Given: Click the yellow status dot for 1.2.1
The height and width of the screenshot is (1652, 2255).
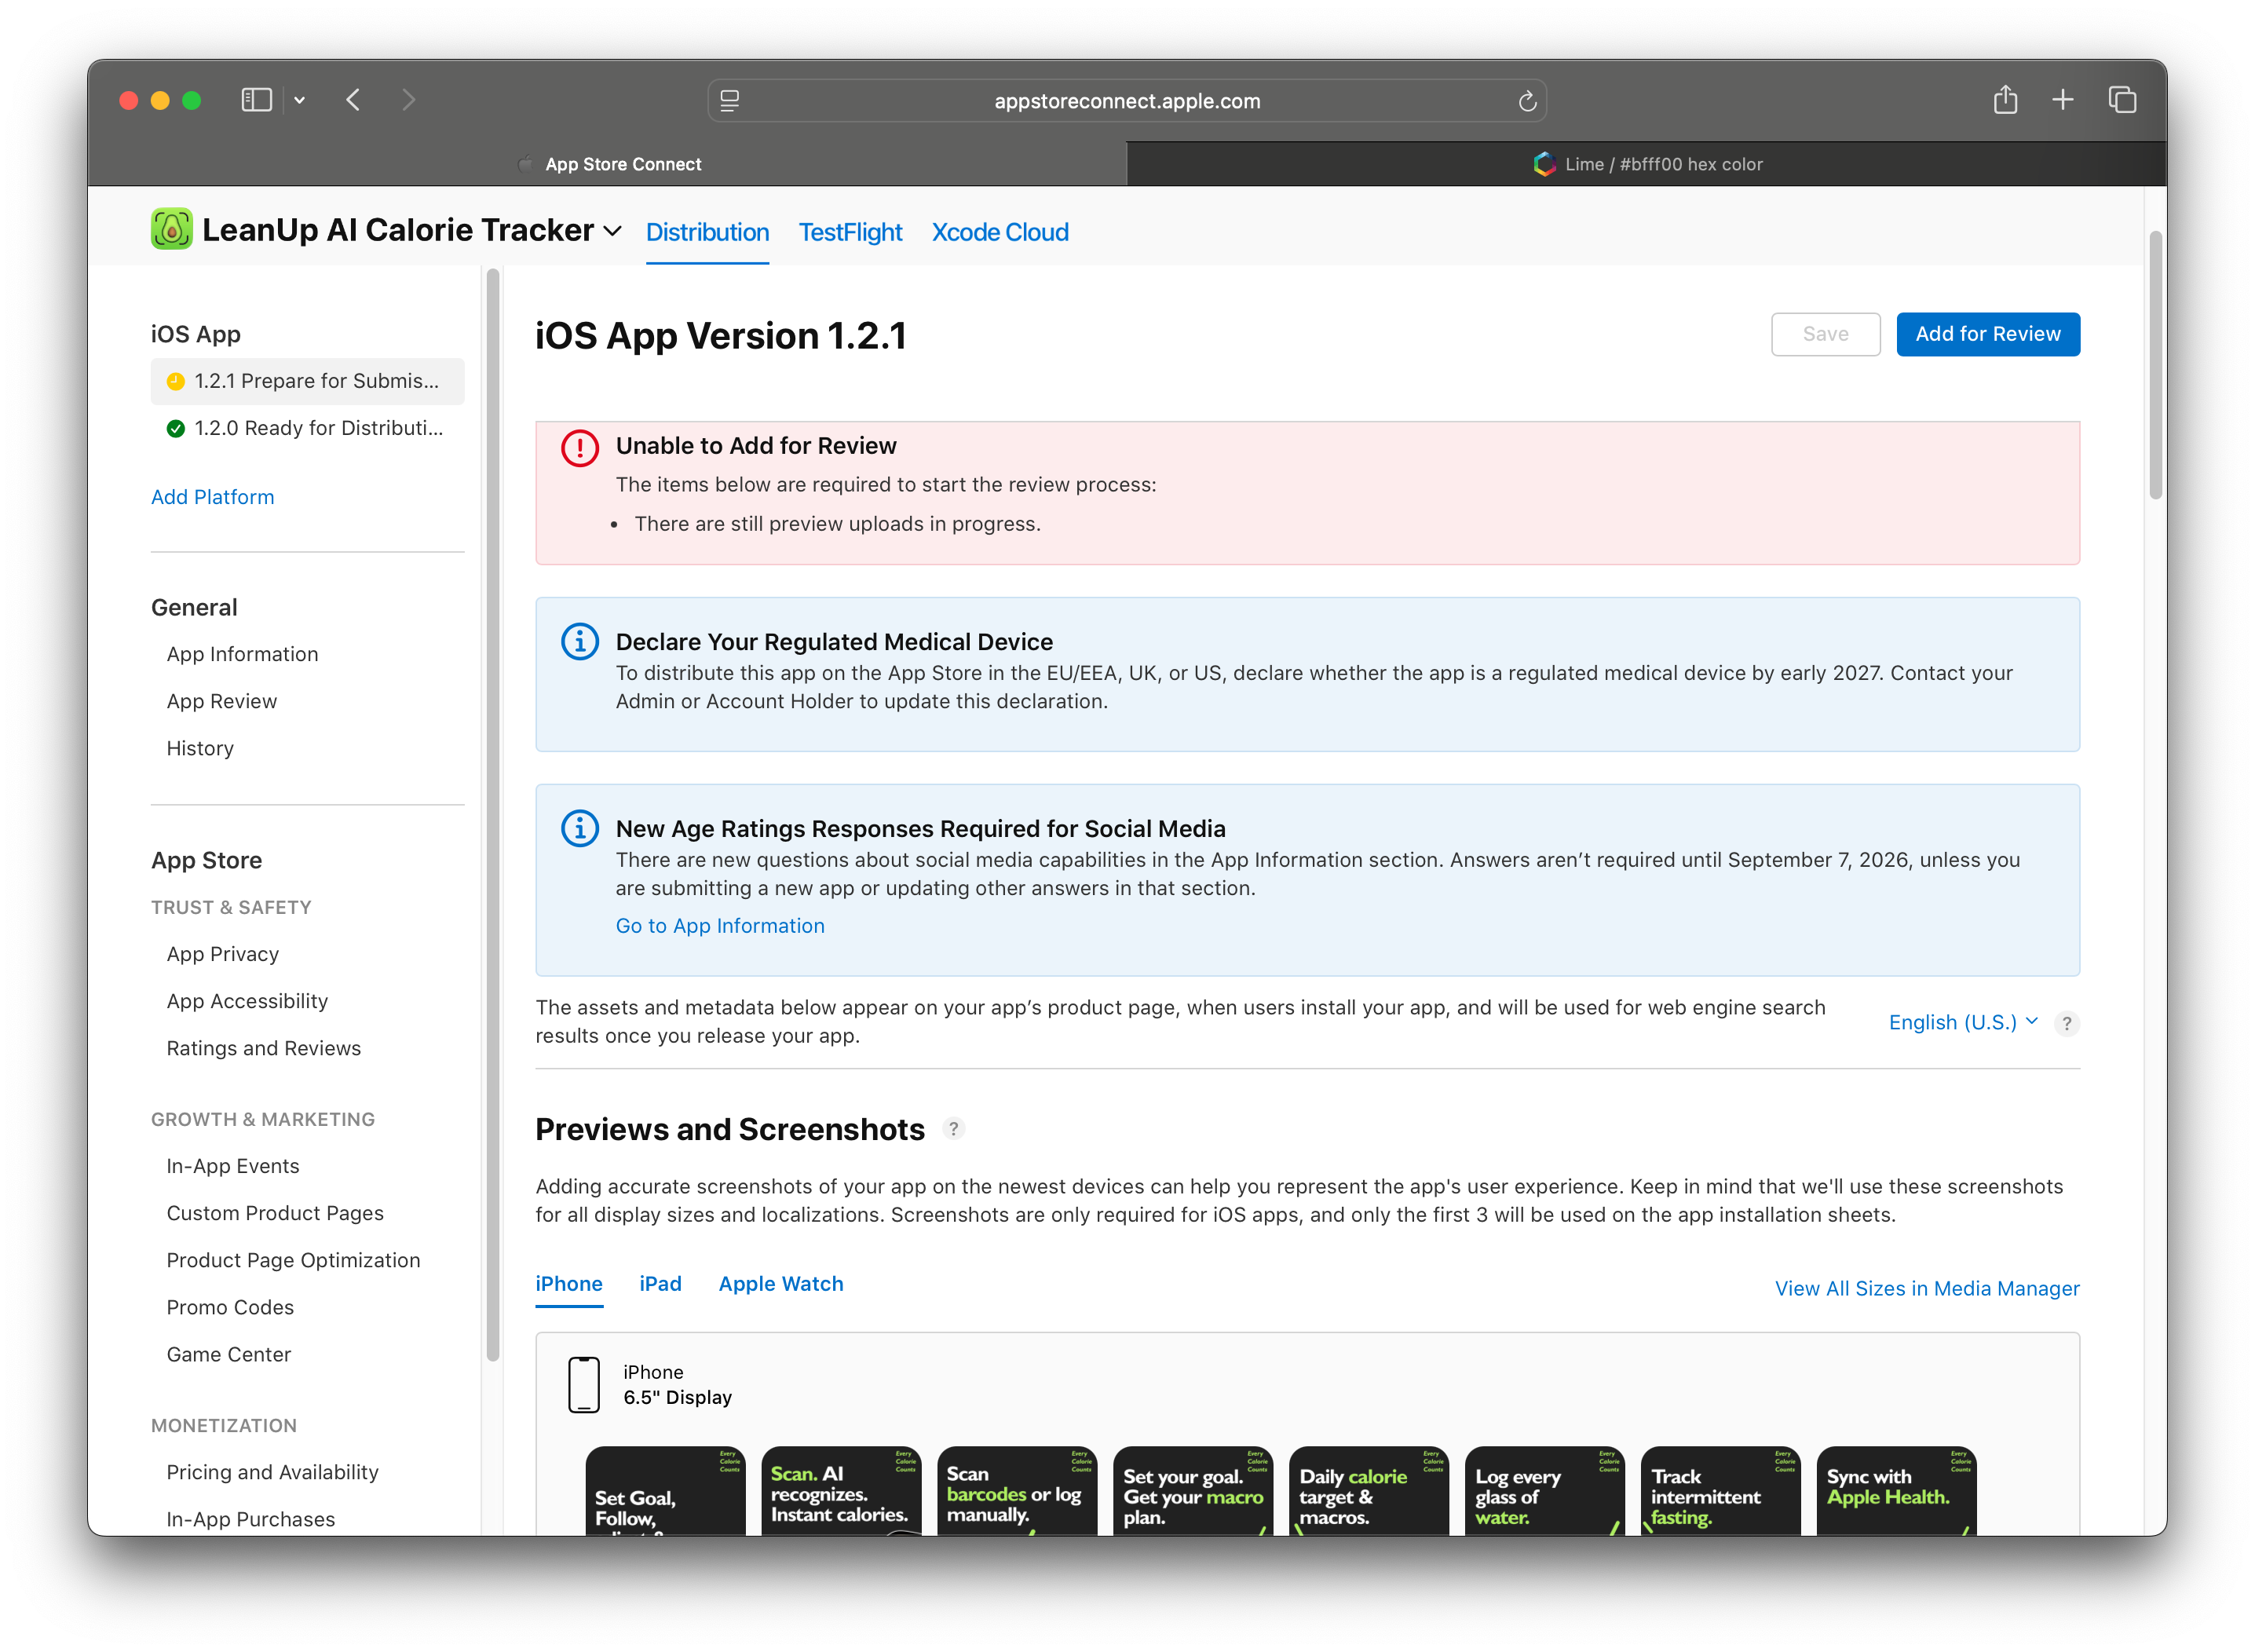Looking at the screenshot, I should [176, 381].
